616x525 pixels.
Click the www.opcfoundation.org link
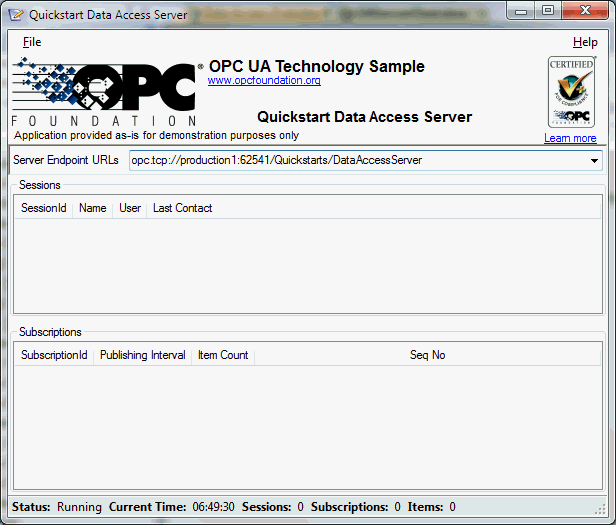coord(264,81)
